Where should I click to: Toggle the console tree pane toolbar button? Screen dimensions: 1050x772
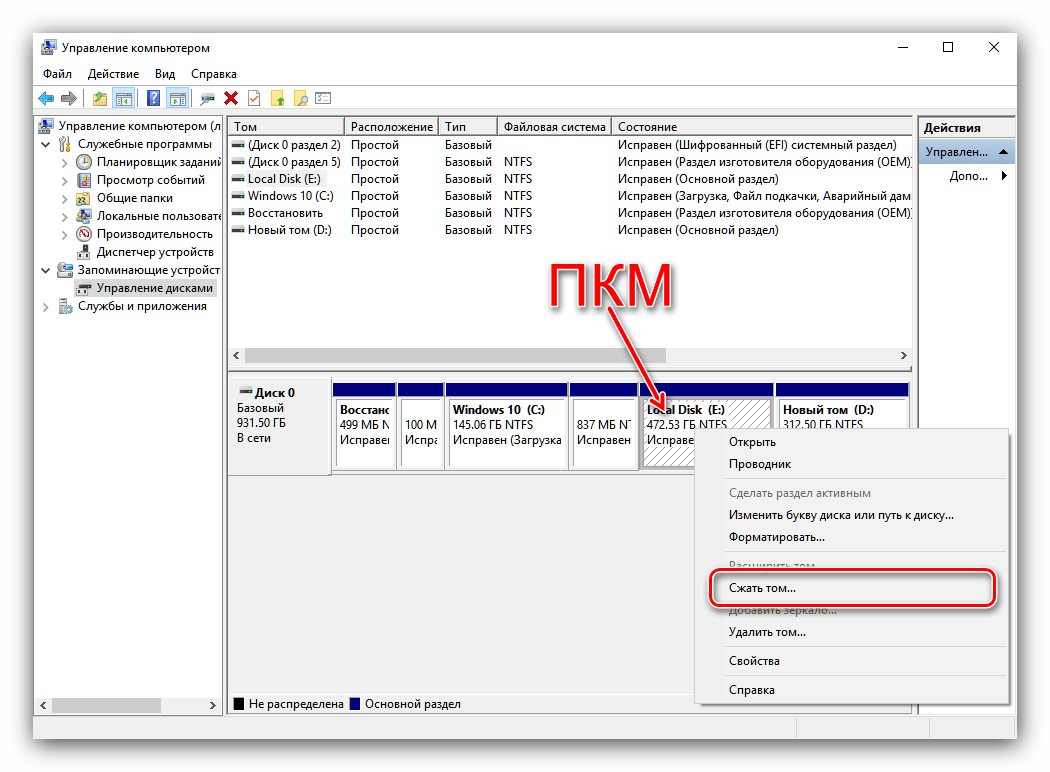tap(124, 98)
